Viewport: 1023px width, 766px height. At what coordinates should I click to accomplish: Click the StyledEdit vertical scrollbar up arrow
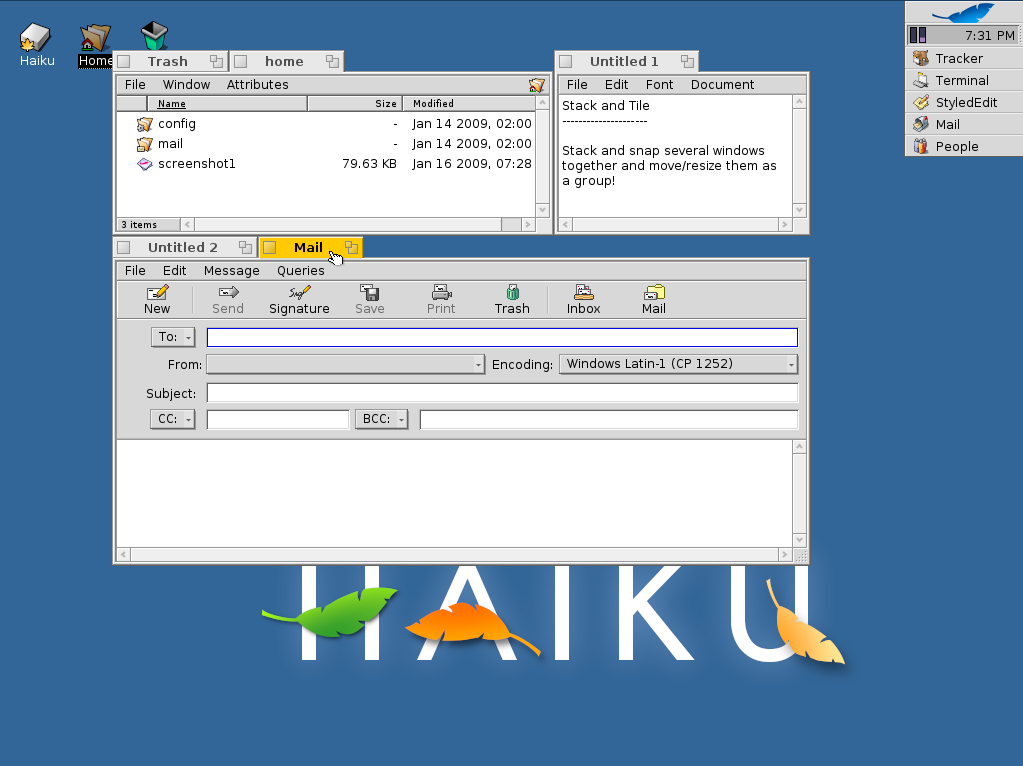point(800,102)
